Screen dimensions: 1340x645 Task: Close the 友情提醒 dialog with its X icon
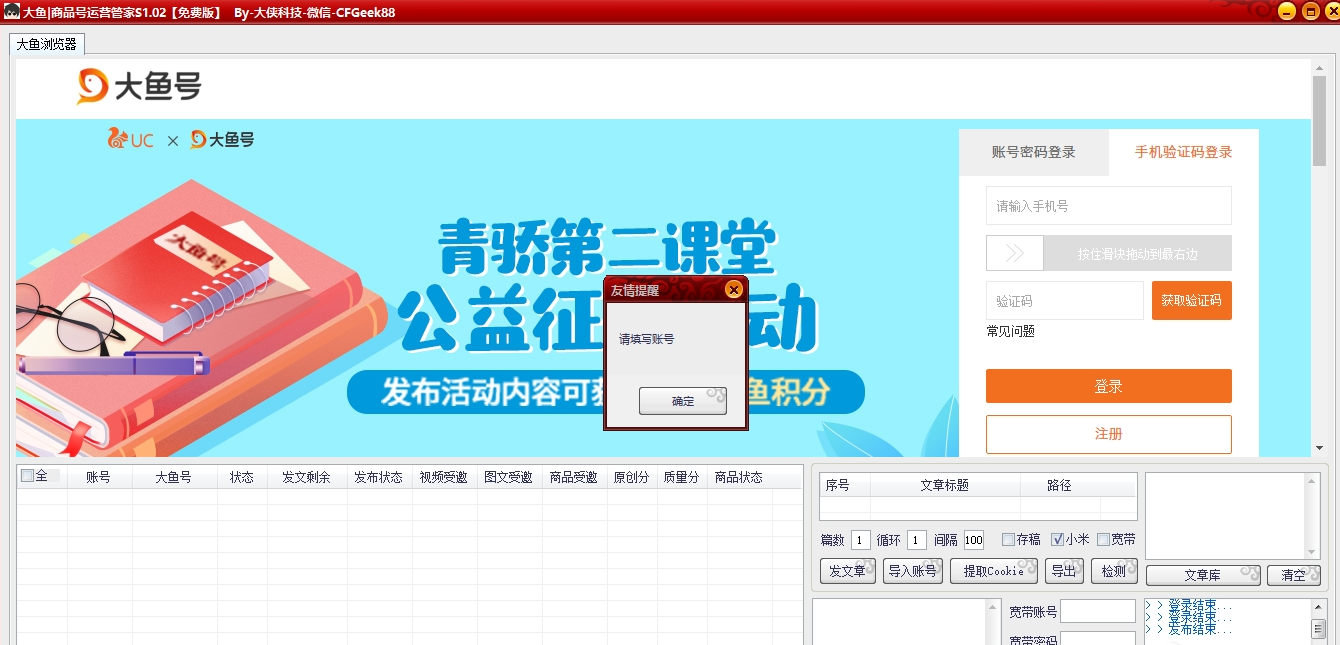pyautogui.click(x=734, y=290)
